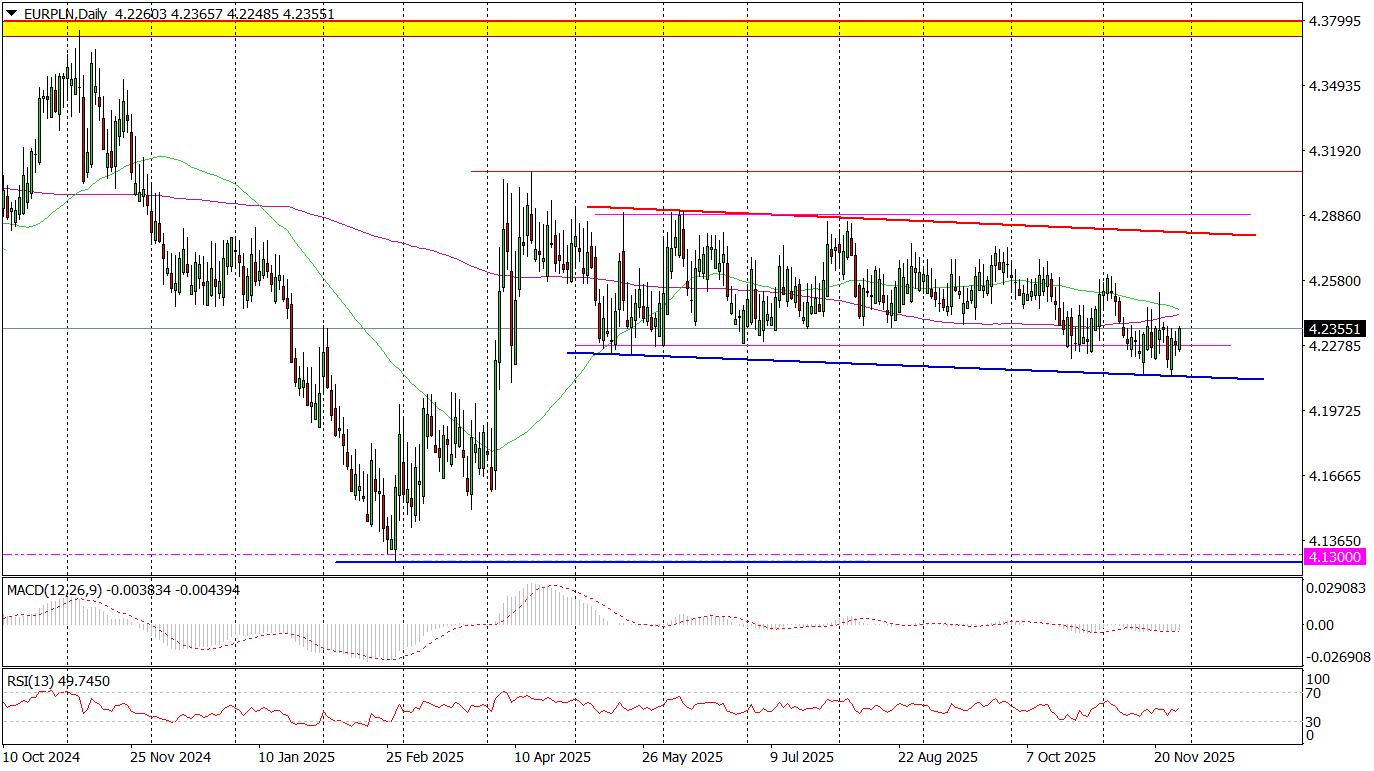Screen dimensions: 1374x771
Task: Select the current price label 4.23551
Action: point(1337,328)
